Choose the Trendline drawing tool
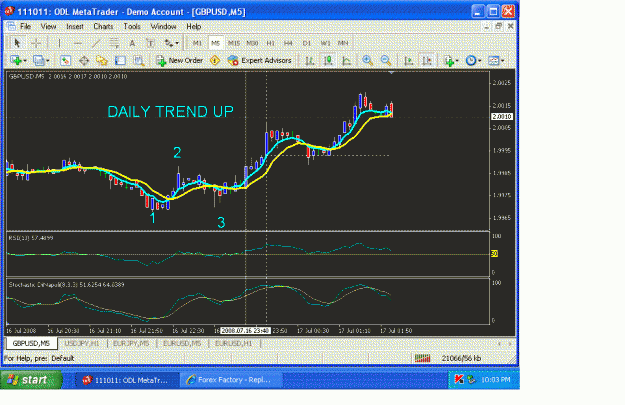 [x=96, y=43]
